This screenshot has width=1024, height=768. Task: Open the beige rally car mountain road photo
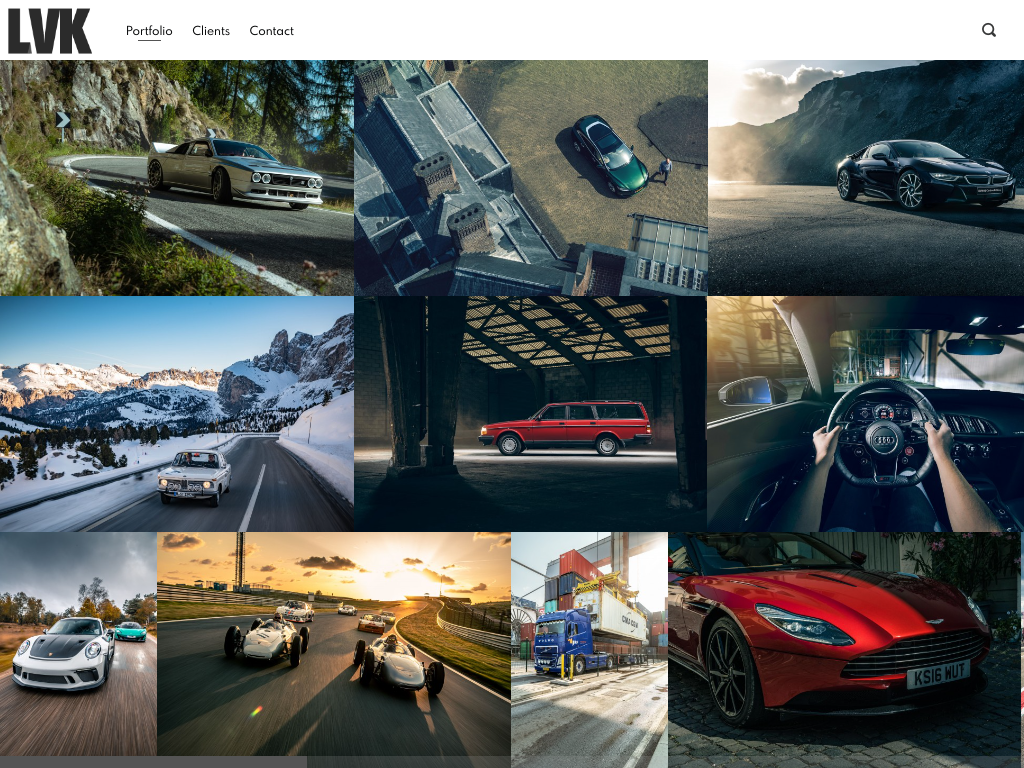[x=176, y=178]
